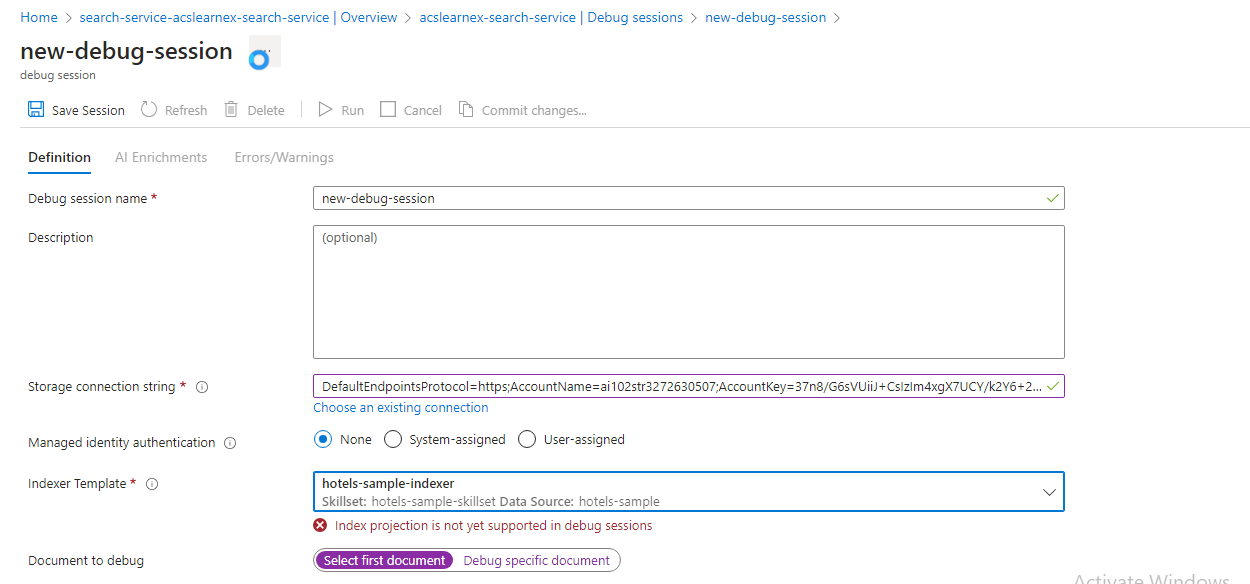Select the None authentication radio button
This screenshot has height=584, width=1250.
[323, 438]
